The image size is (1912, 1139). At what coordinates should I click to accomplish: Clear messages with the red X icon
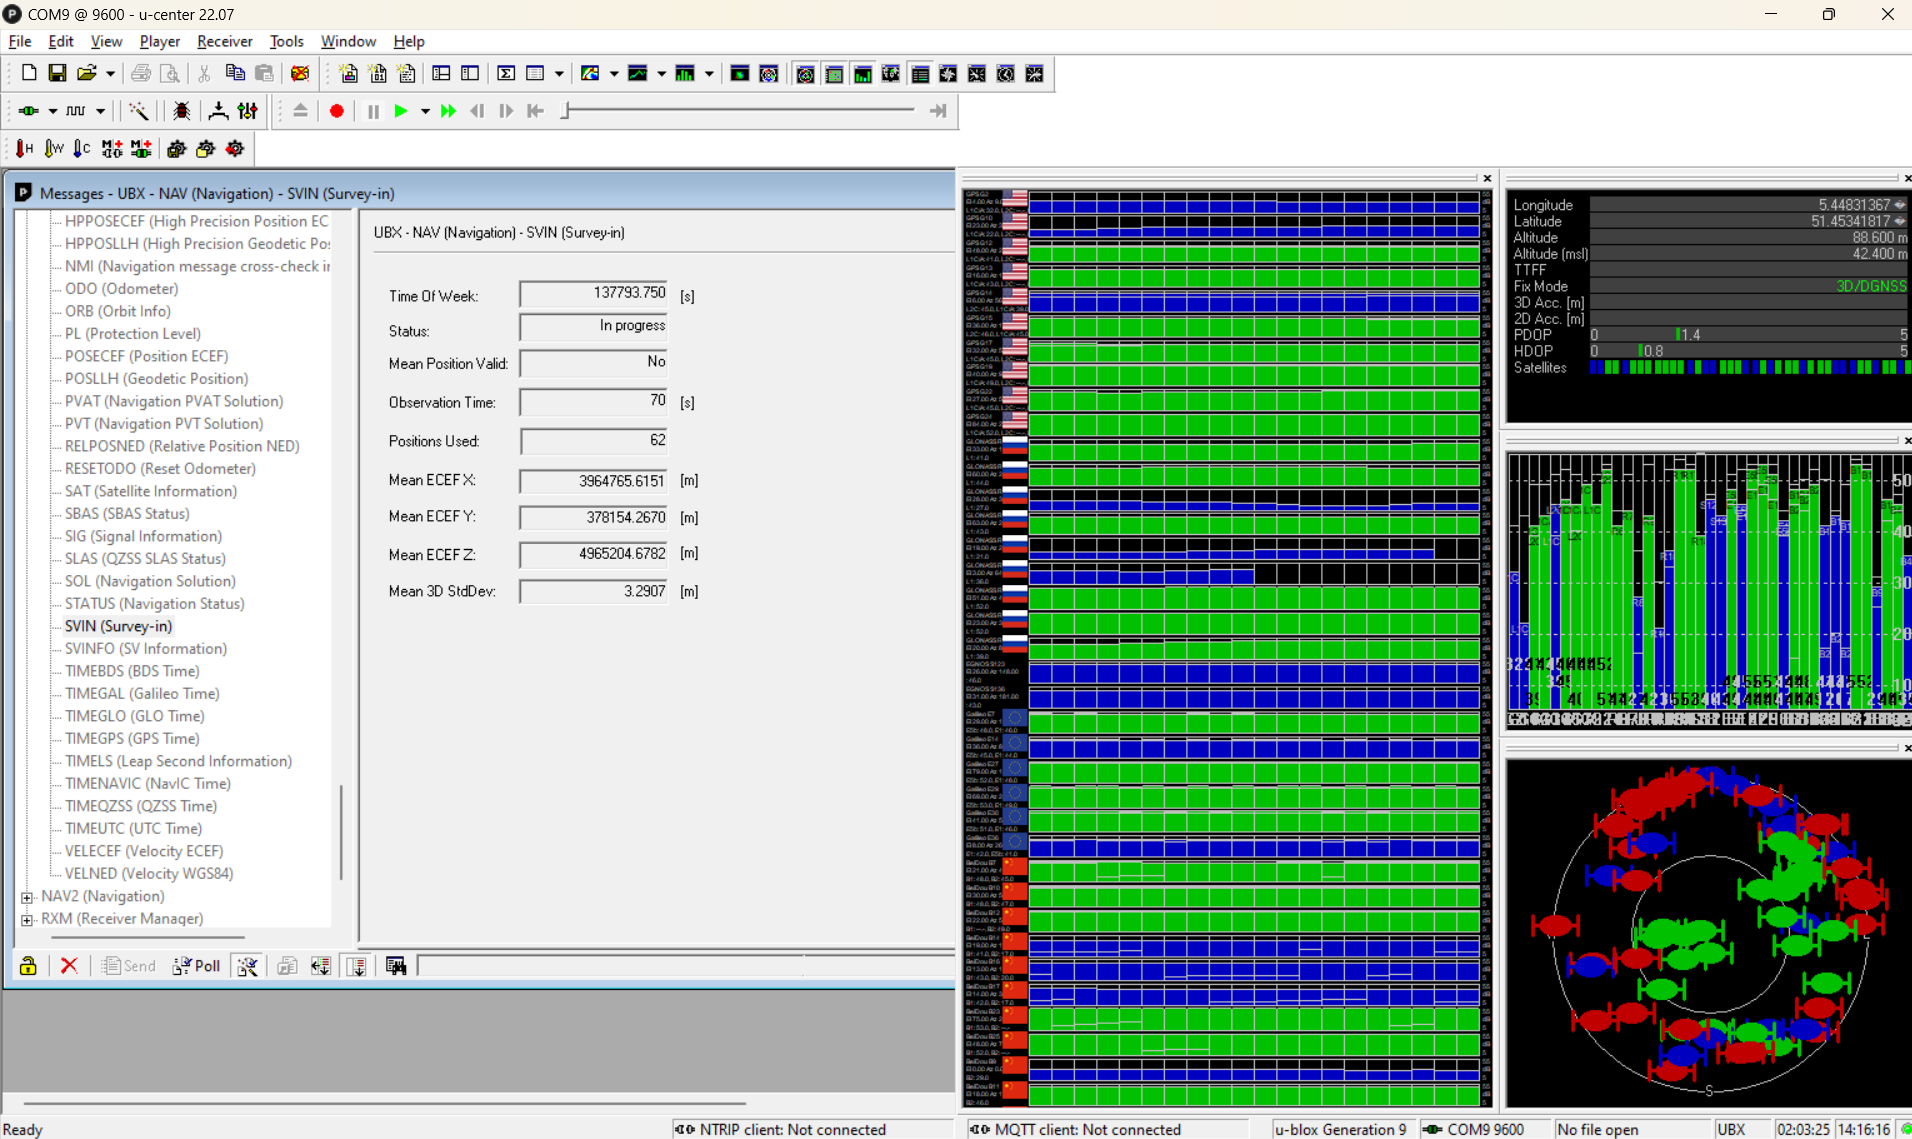(x=69, y=966)
